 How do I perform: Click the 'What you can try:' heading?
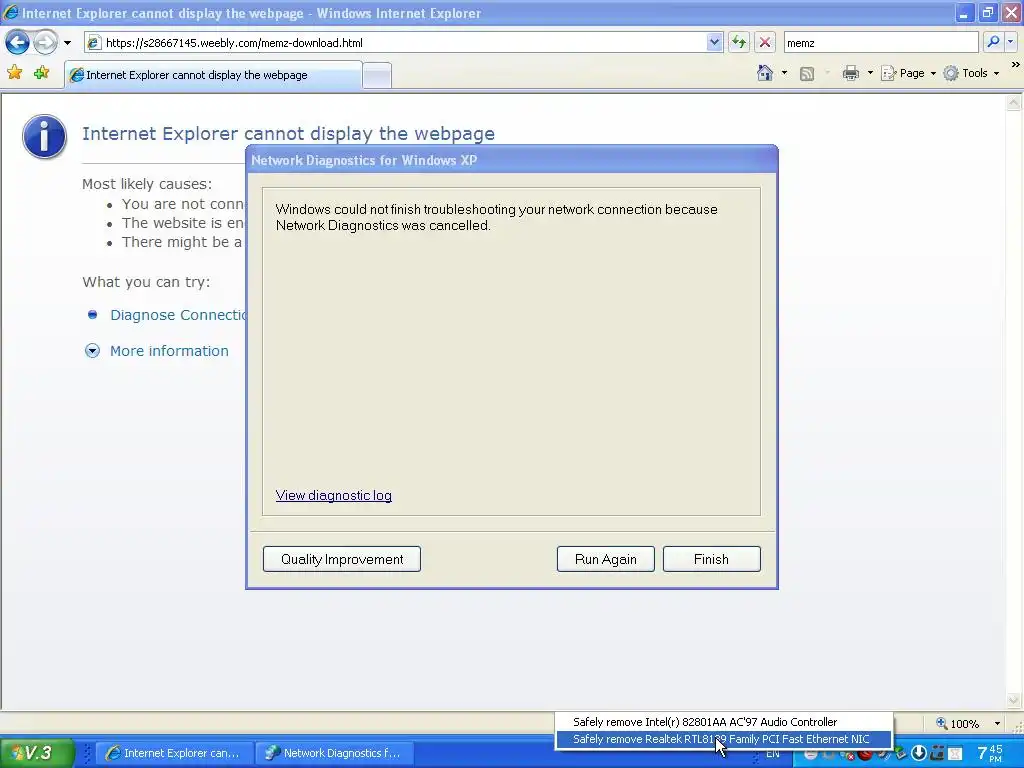[x=146, y=282]
